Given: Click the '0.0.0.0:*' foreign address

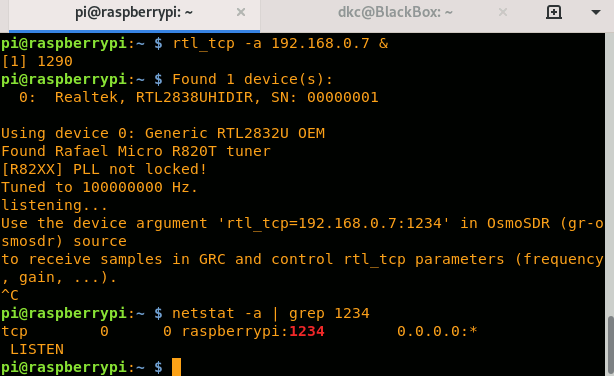Looking at the screenshot, I should pyautogui.click(x=437, y=331).
